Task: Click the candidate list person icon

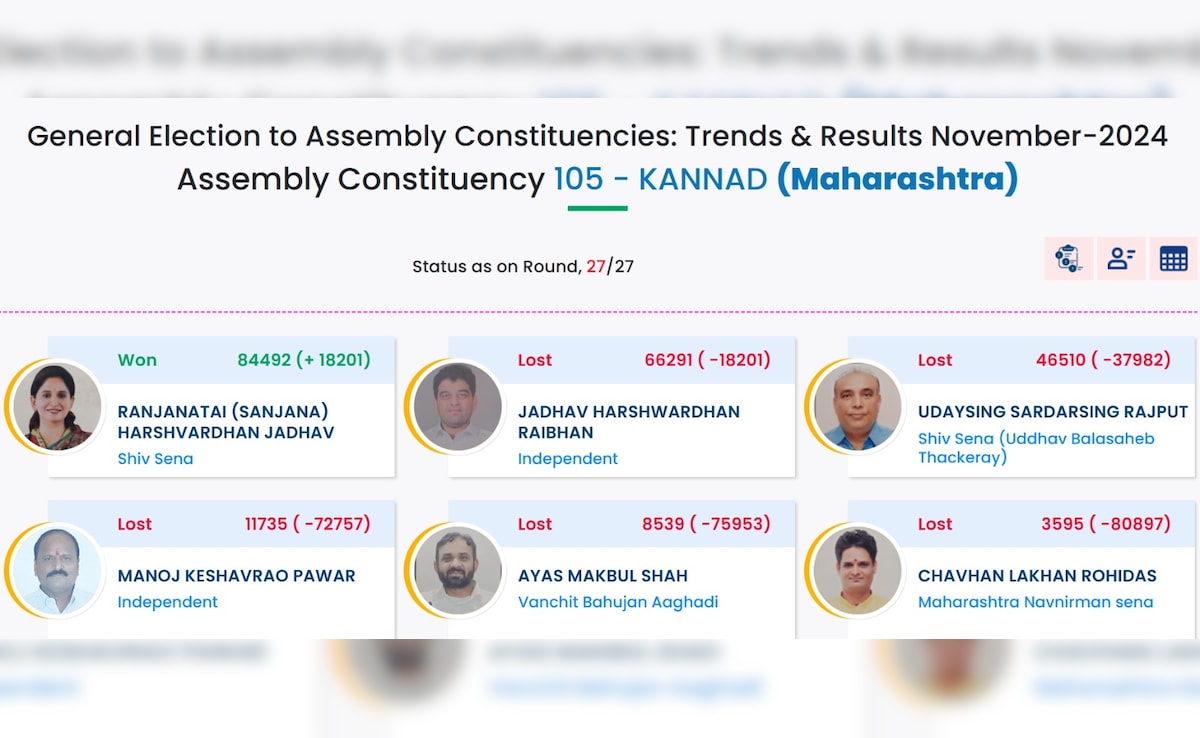Action: (x=1121, y=259)
